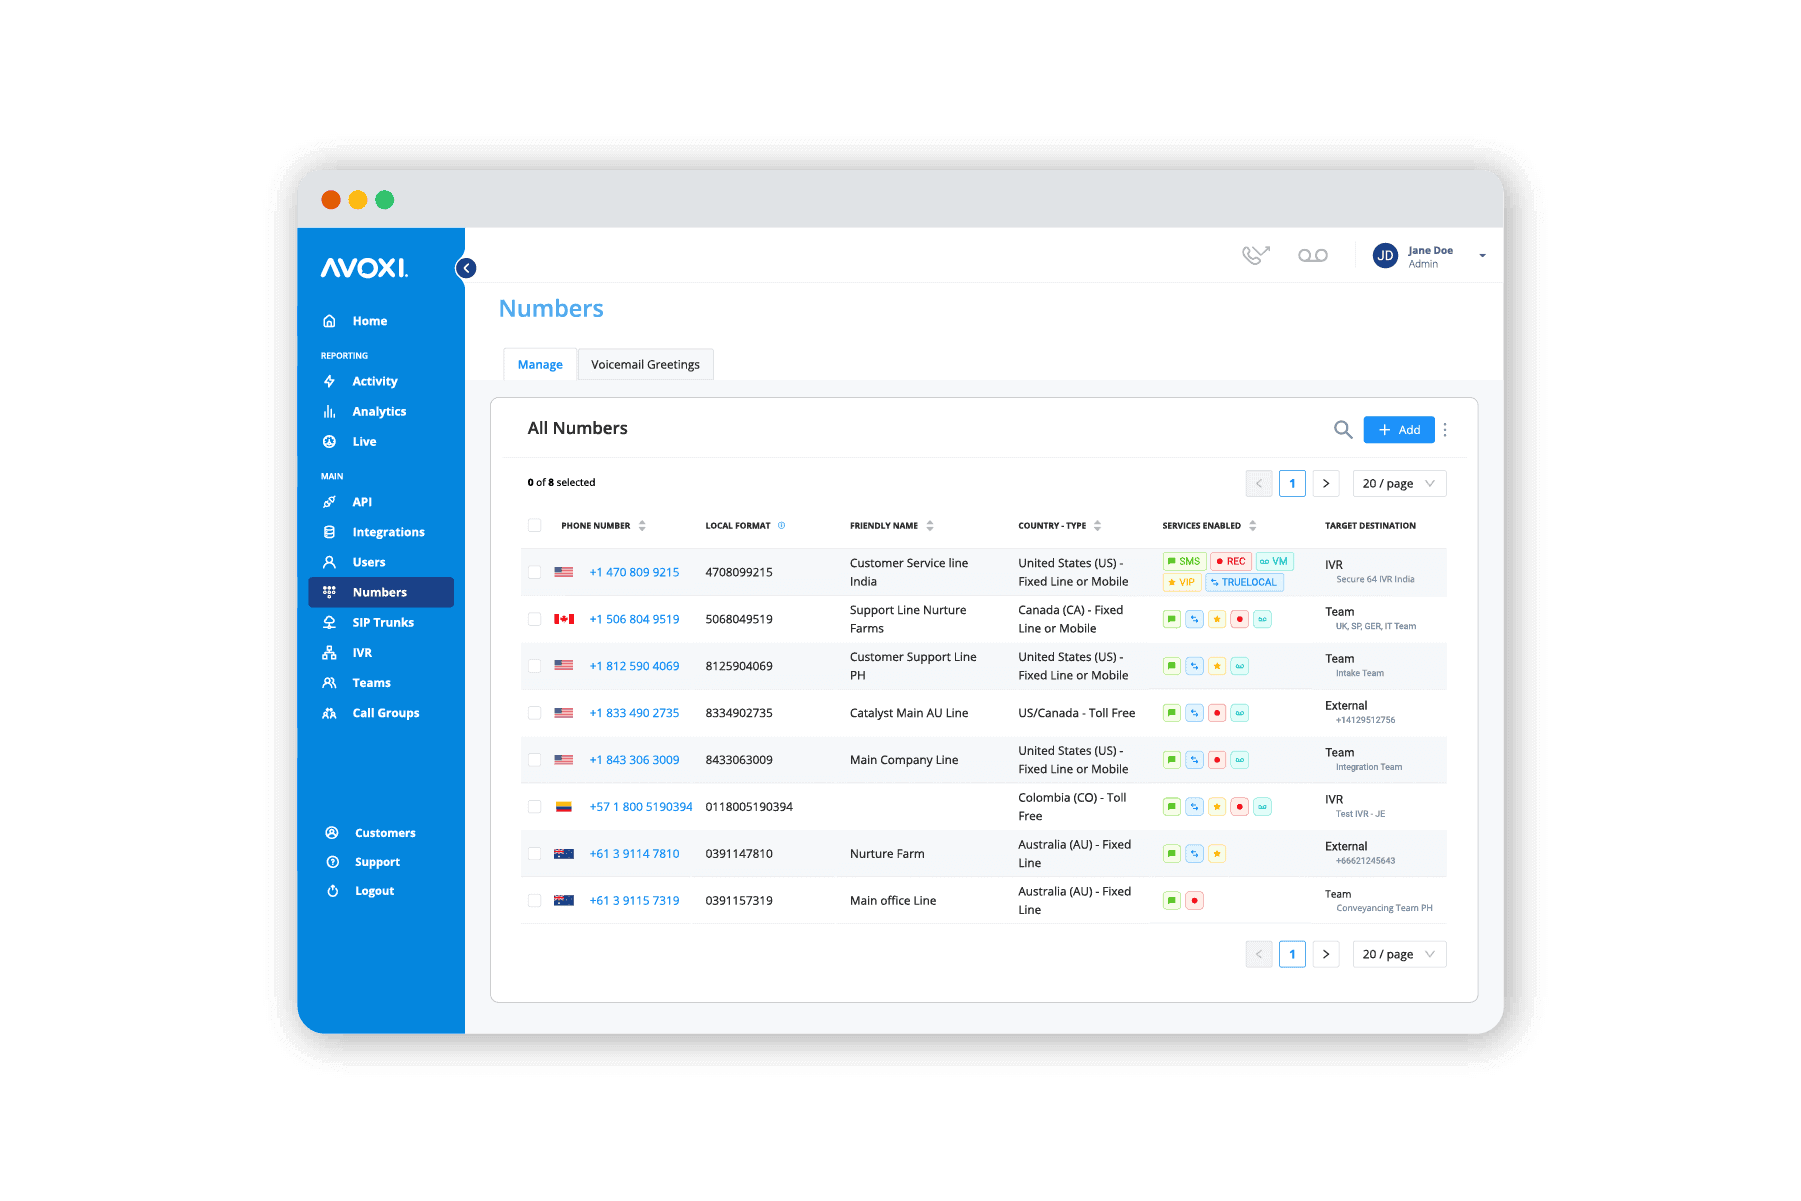Open the three-dot more options menu
This screenshot has width=1801, height=1201.
(1445, 430)
